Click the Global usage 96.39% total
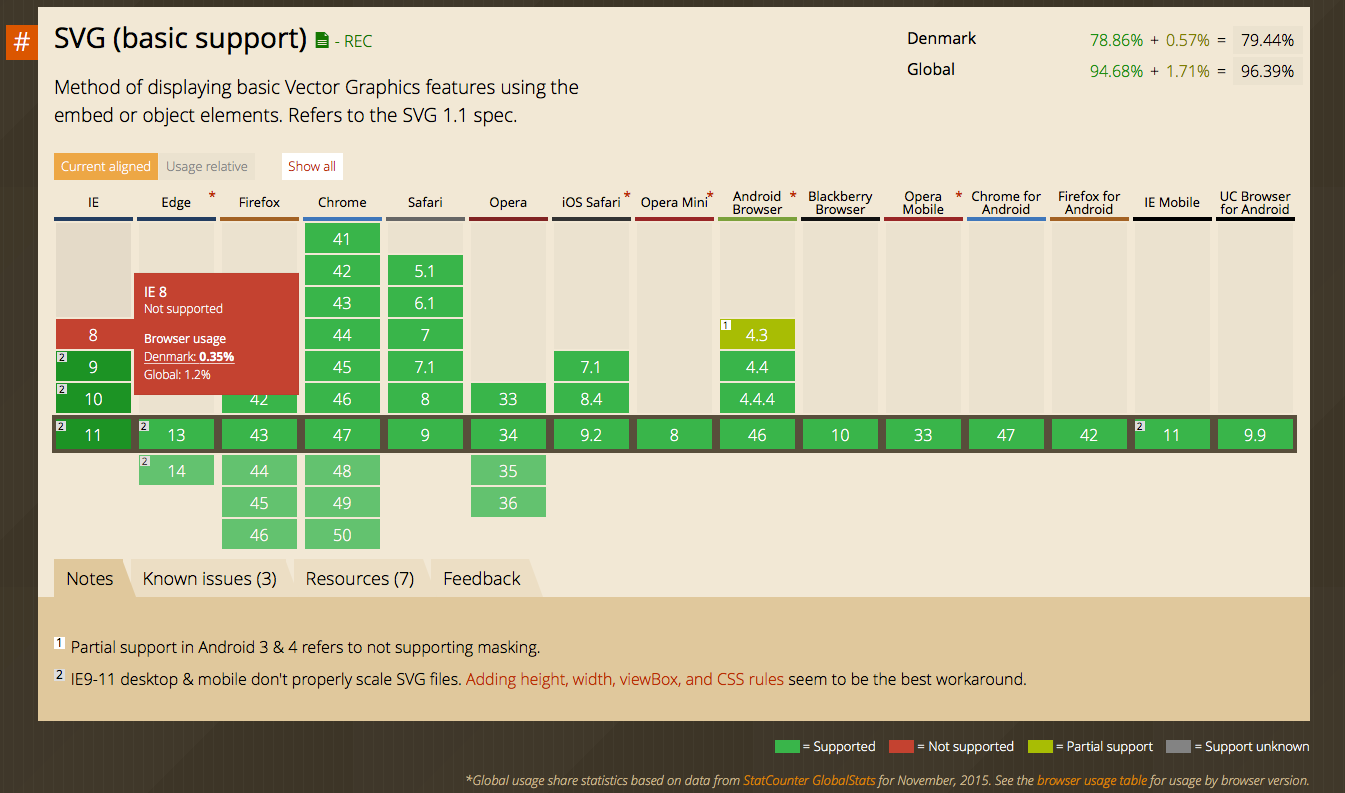This screenshot has height=793, width=1345. pyautogui.click(x=1267, y=72)
